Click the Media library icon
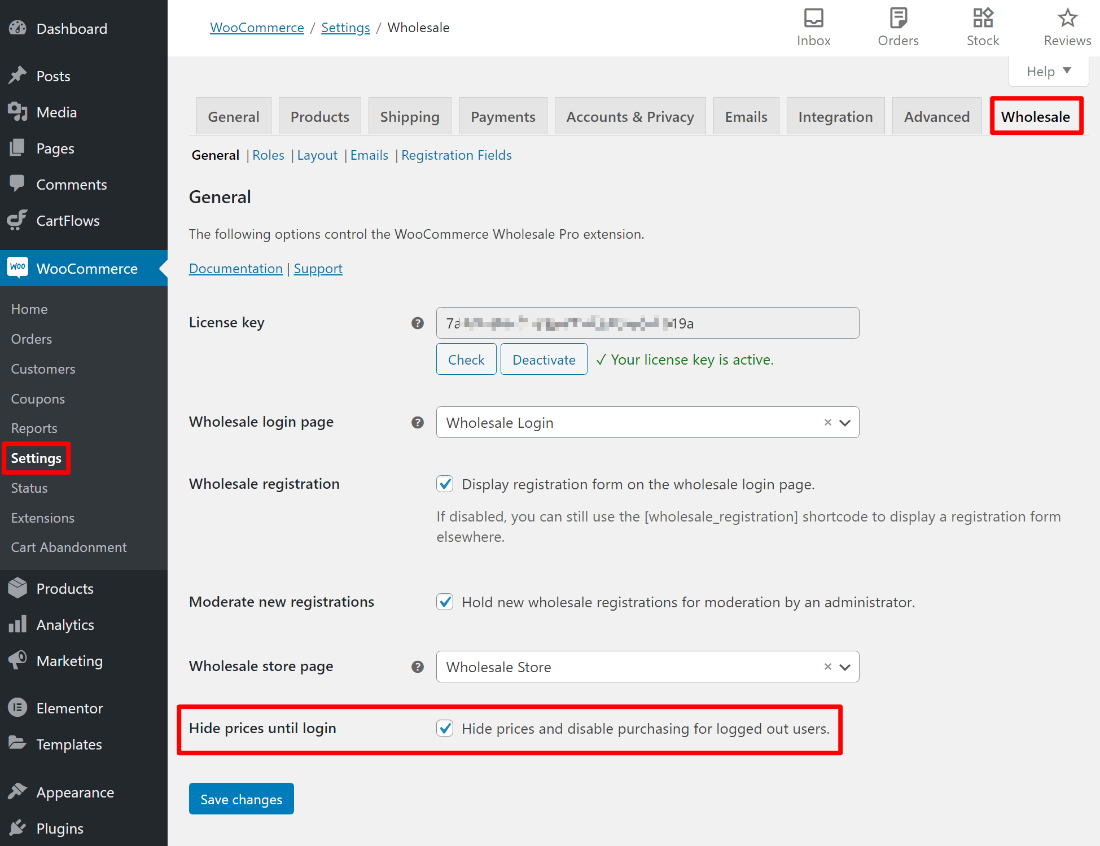1100x846 pixels. pos(18,112)
